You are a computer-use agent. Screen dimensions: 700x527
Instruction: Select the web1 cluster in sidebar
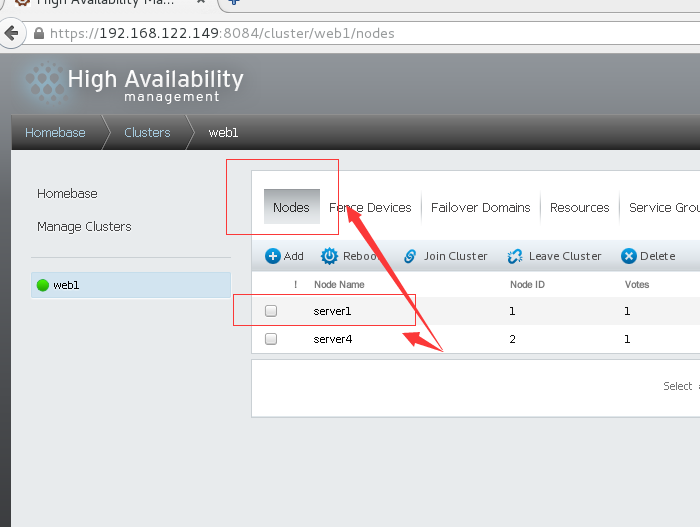click(131, 285)
